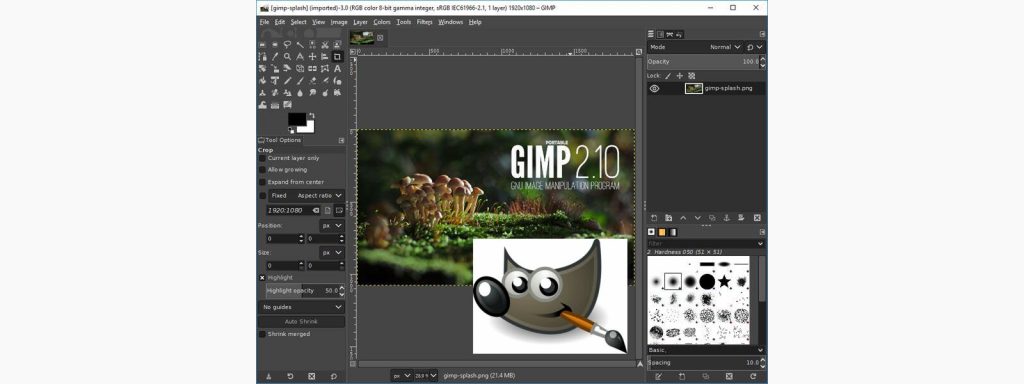Refresh brushes icon at bottom right
The height and width of the screenshot is (384, 1024).
tap(754, 376)
